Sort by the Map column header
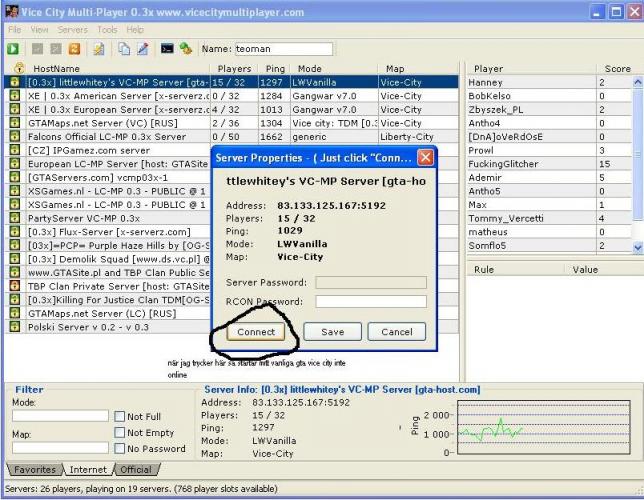 coord(418,69)
